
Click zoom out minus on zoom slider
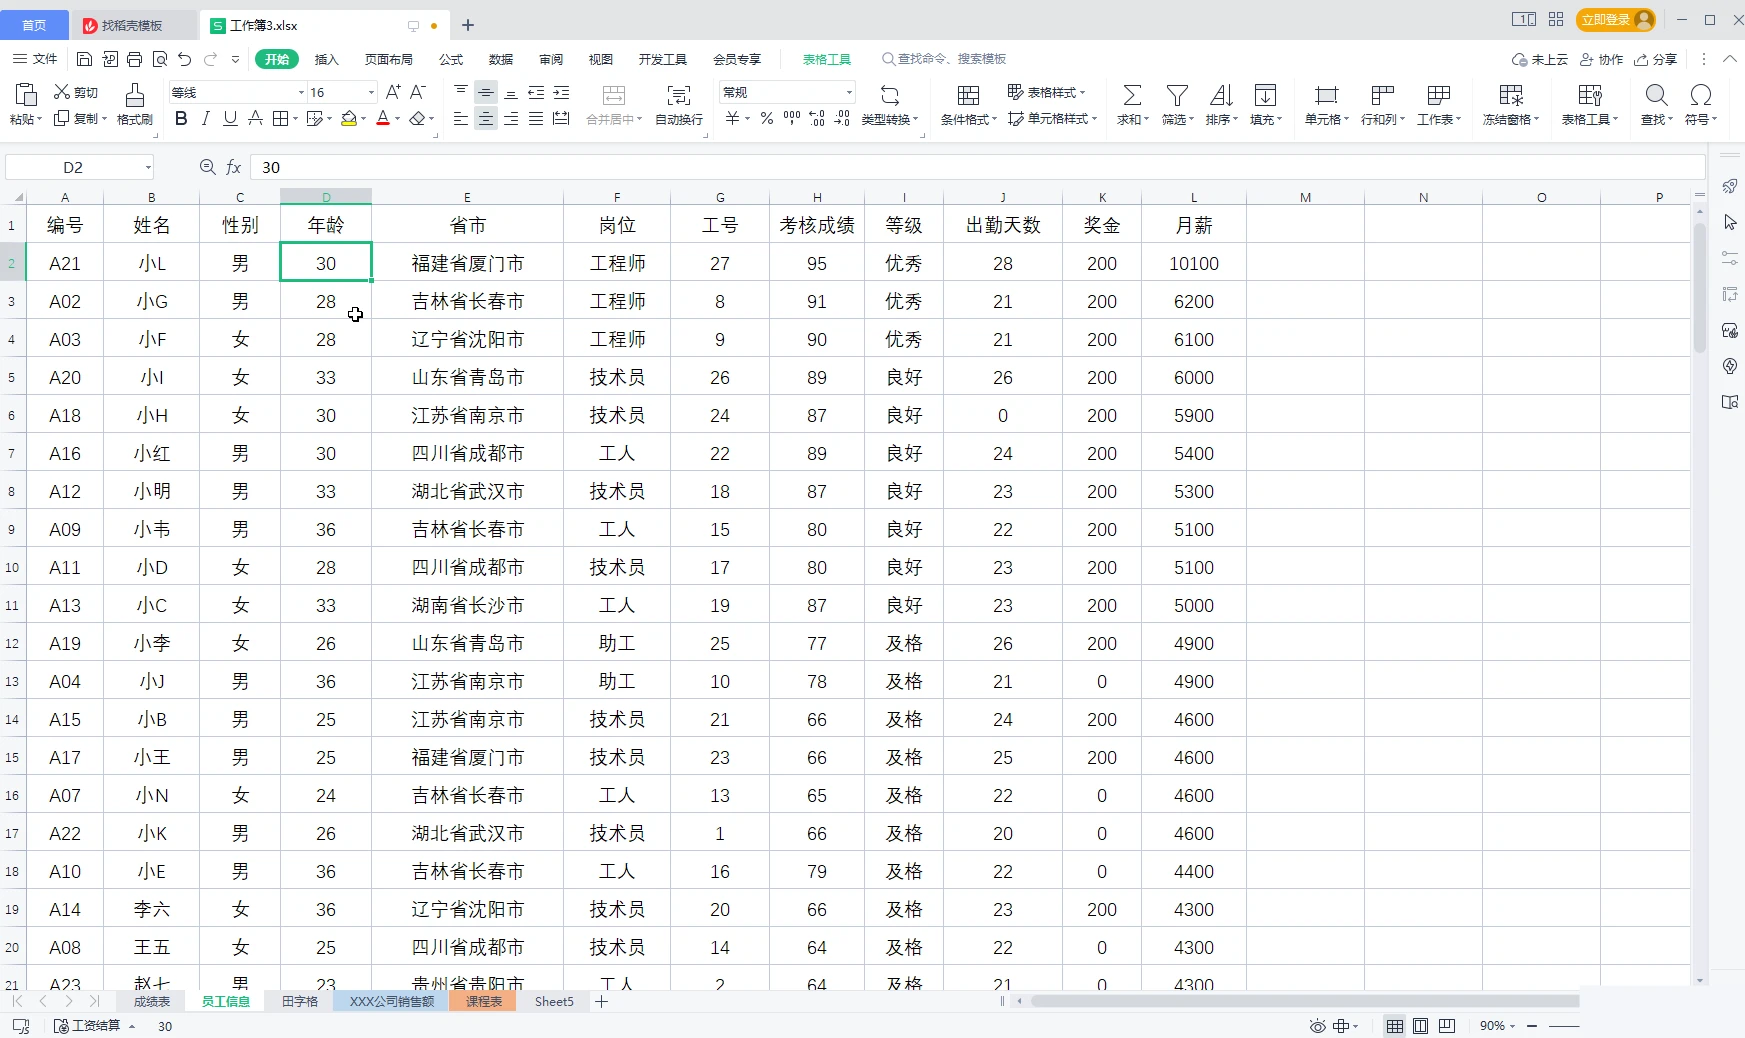point(1531,1026)
